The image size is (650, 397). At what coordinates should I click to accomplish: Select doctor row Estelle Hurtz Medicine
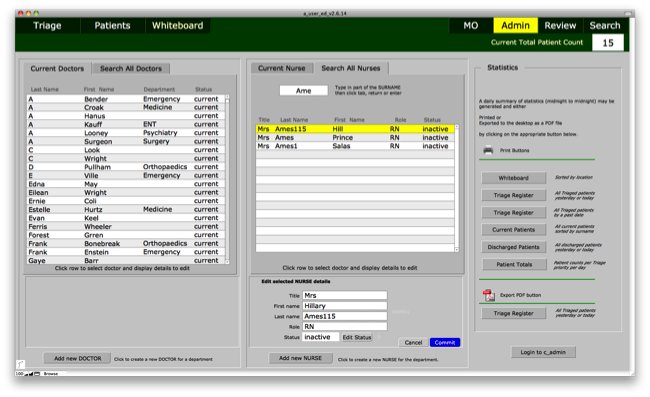[x=126, y=210]
